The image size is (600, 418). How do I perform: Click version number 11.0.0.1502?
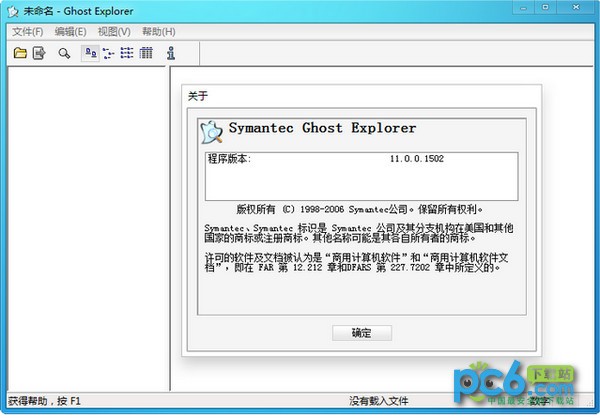point(417,158)
